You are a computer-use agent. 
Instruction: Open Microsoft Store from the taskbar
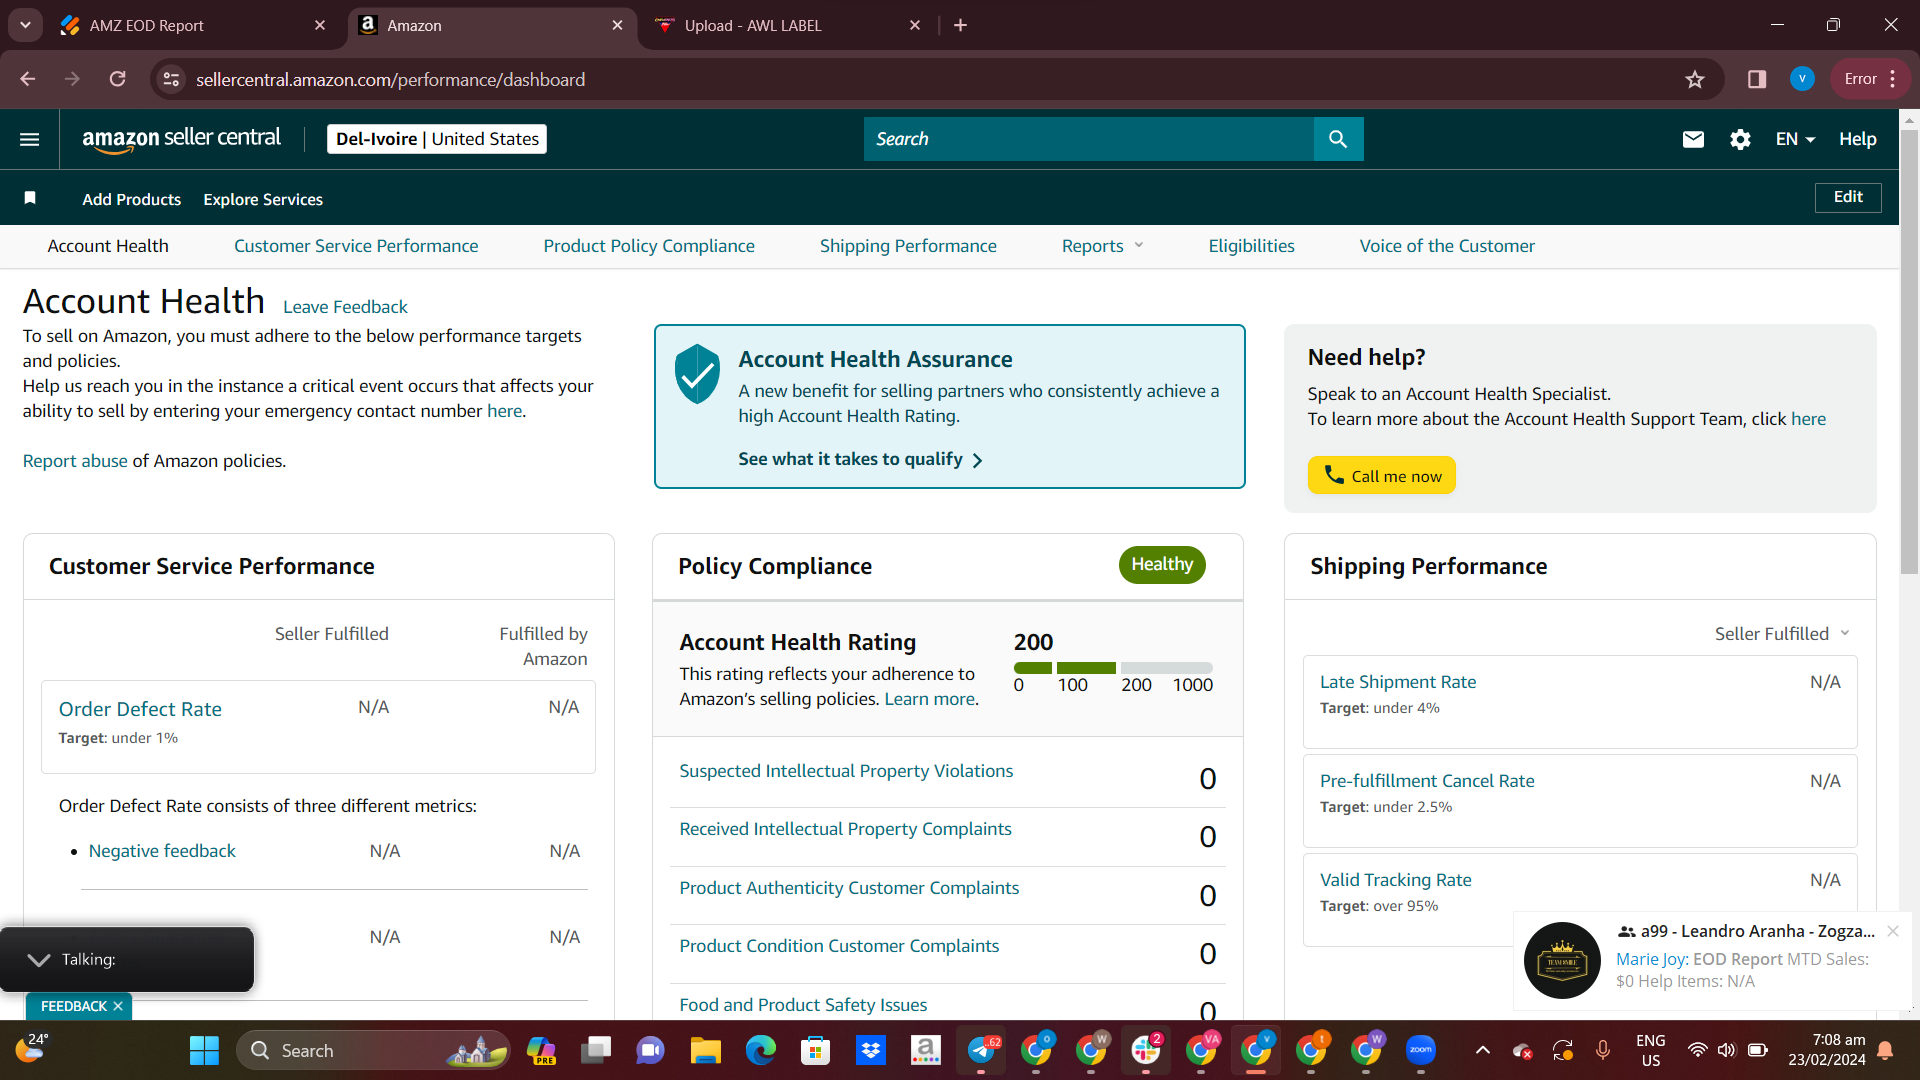click(x=816, y=1051)
